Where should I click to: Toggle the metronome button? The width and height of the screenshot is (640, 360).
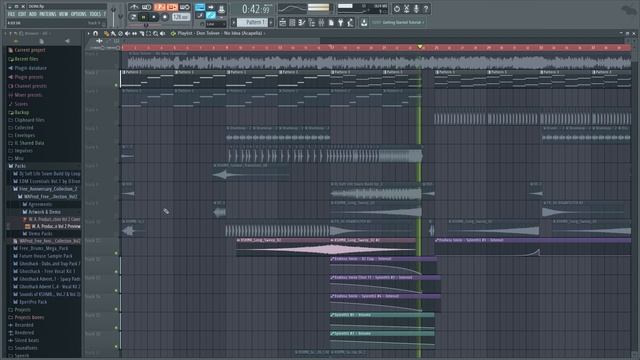(x=134, y=7)
